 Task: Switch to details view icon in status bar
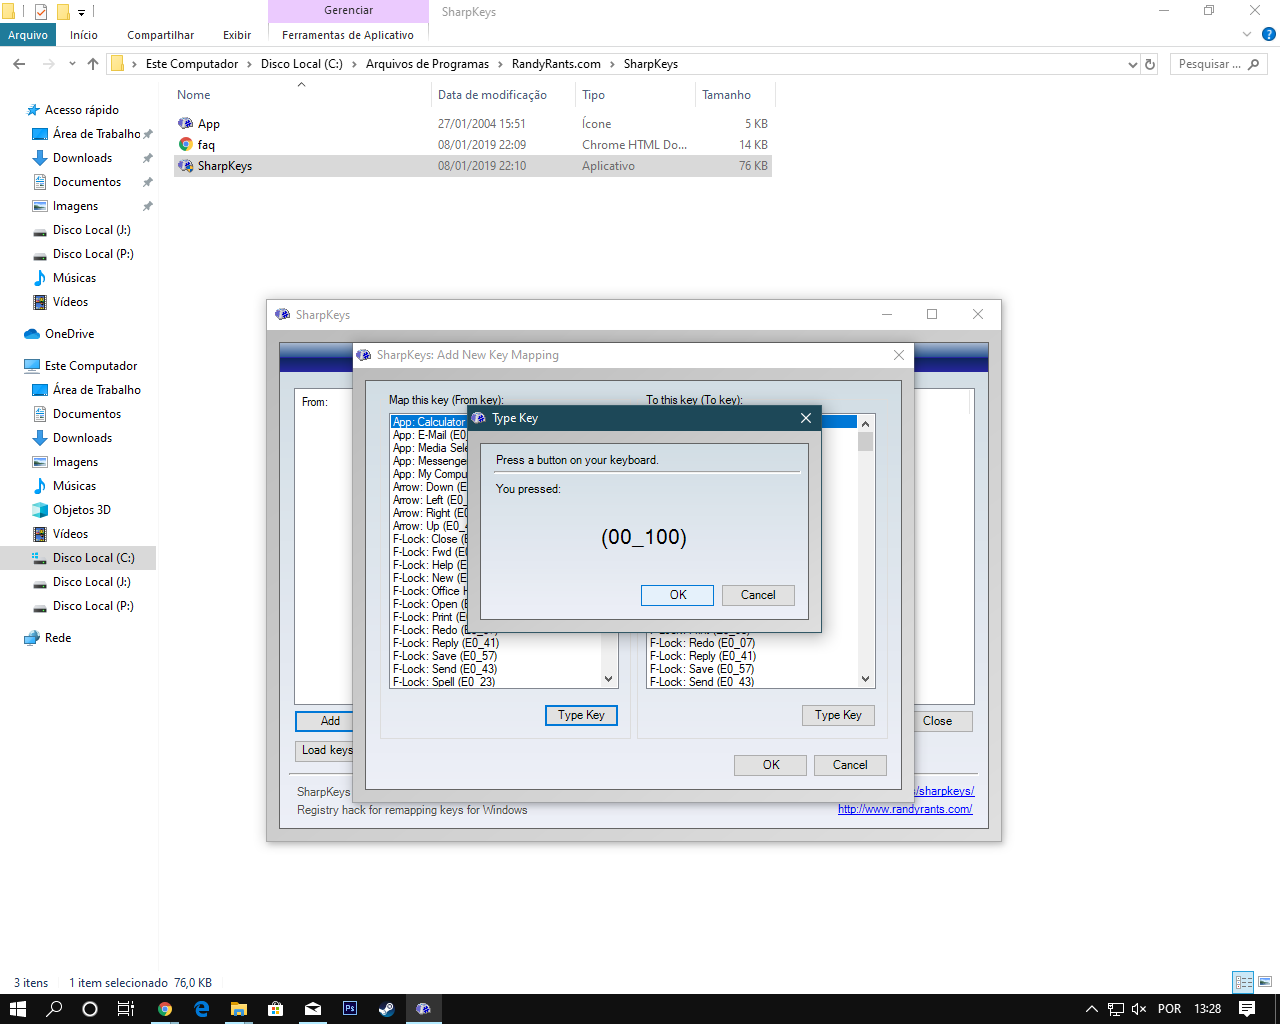pyautogui.click(x=1243, y=982)
